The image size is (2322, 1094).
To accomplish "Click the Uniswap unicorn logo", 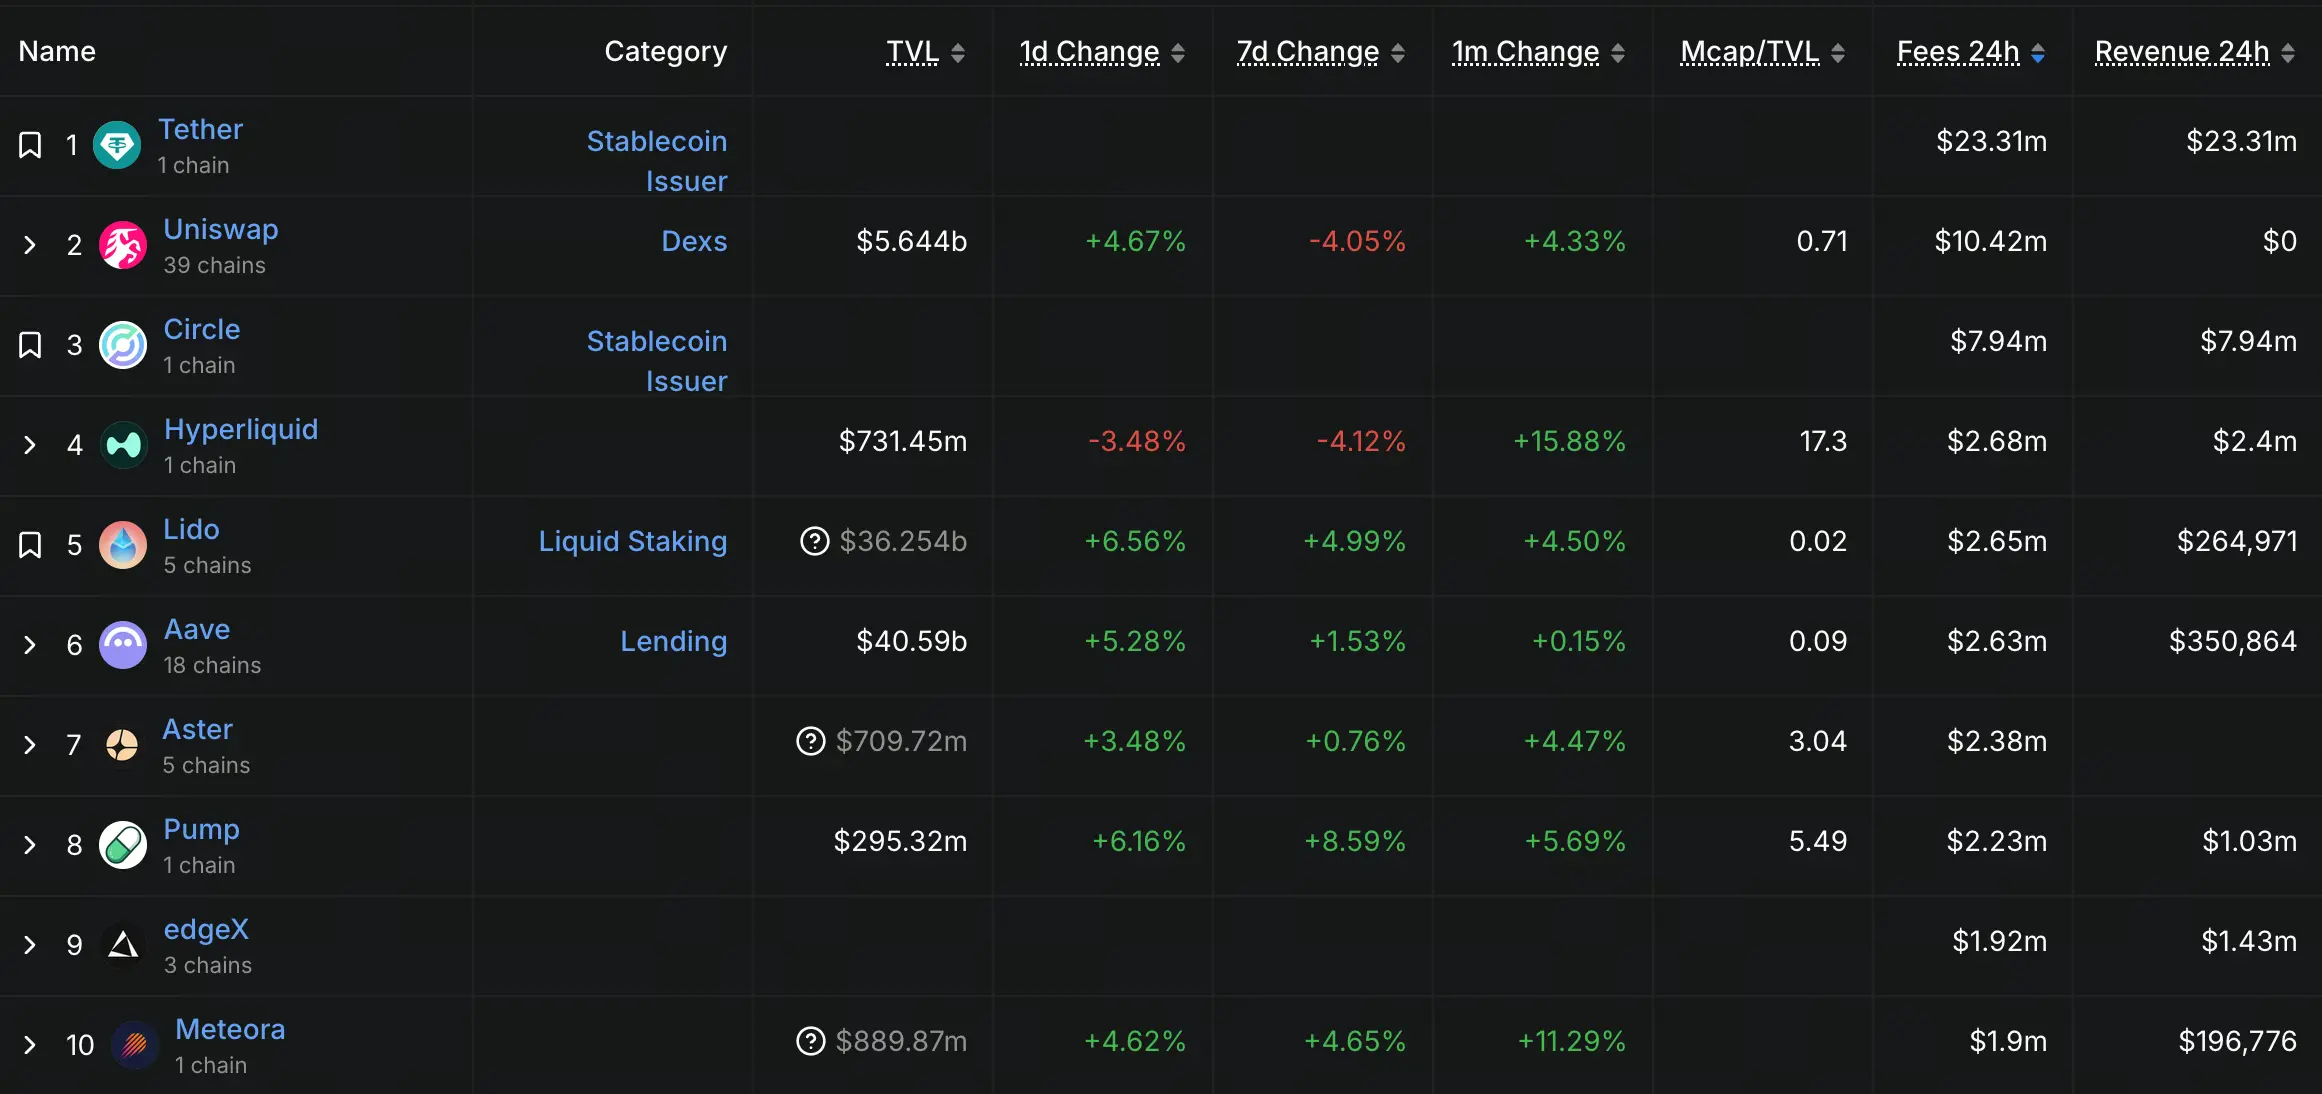I will tap(123, 245).
